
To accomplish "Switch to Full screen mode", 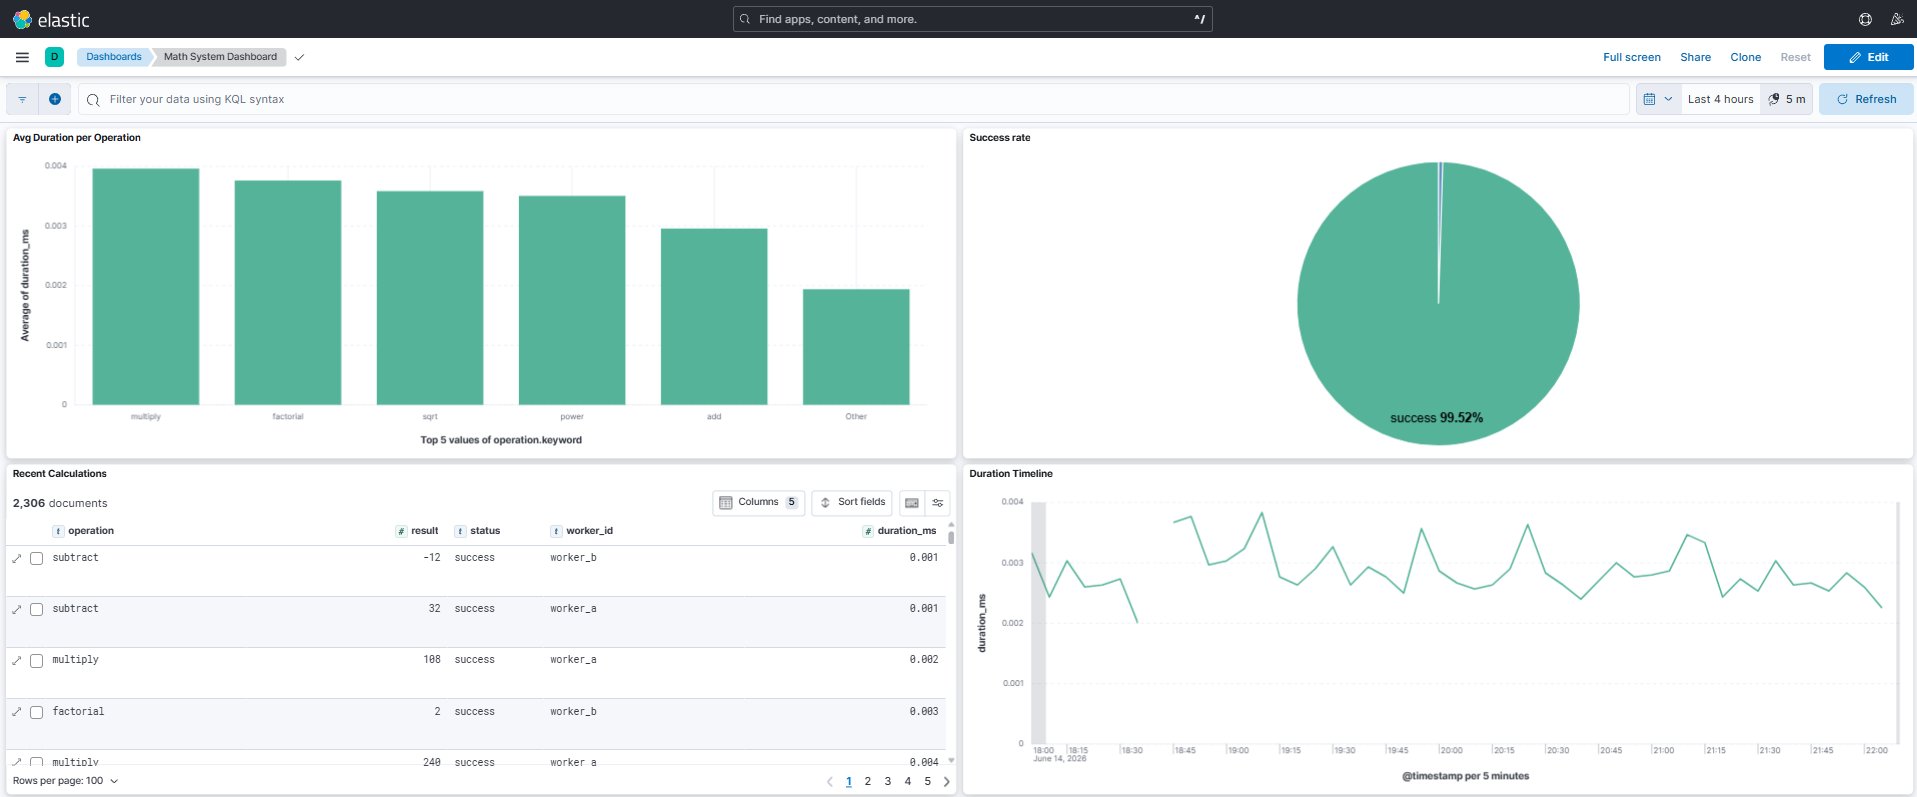I will 1631,57.
